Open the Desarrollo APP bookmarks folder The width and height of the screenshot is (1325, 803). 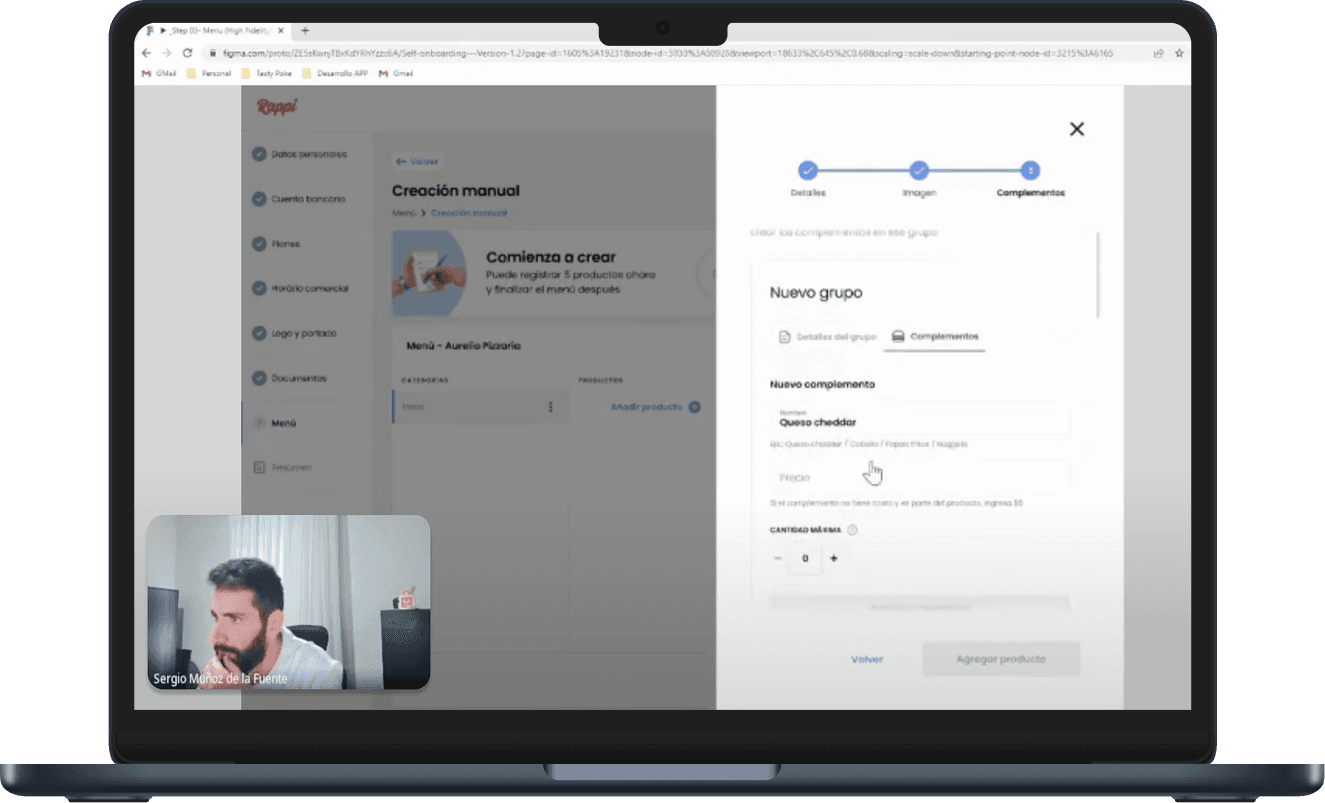[x=335, y=73]
